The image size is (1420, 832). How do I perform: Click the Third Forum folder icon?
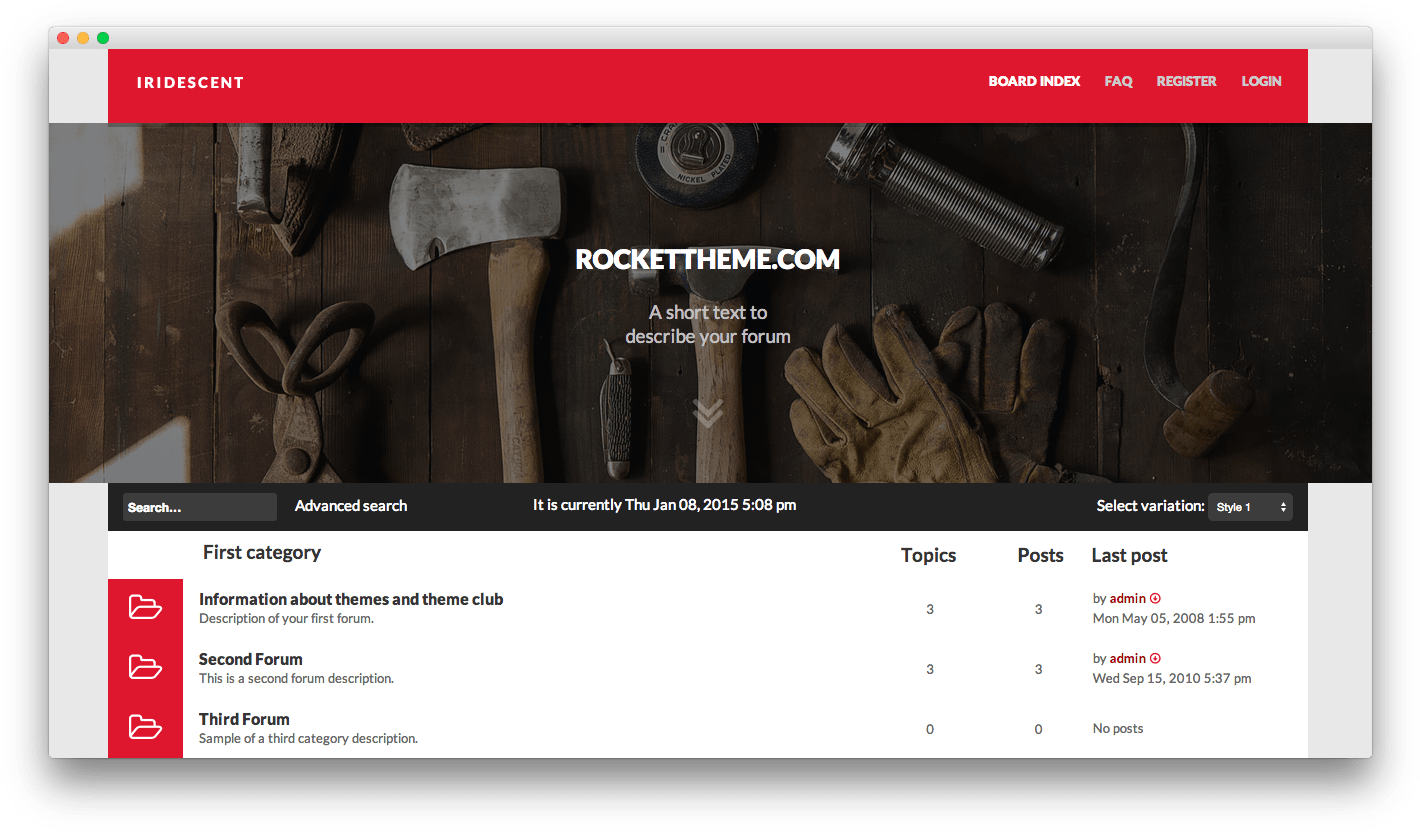point(145,727)
